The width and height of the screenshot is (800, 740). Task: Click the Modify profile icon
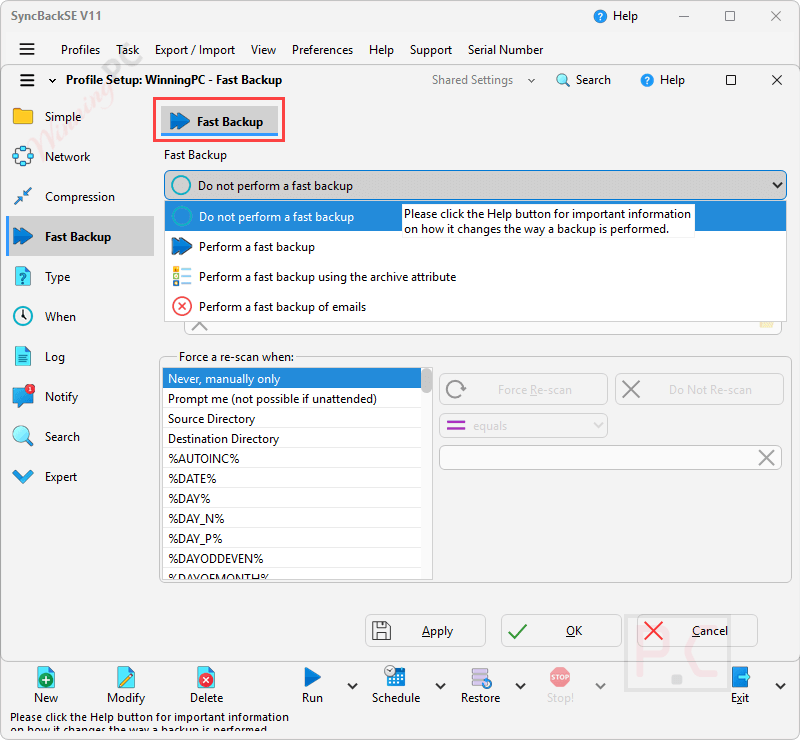[126, 678]
